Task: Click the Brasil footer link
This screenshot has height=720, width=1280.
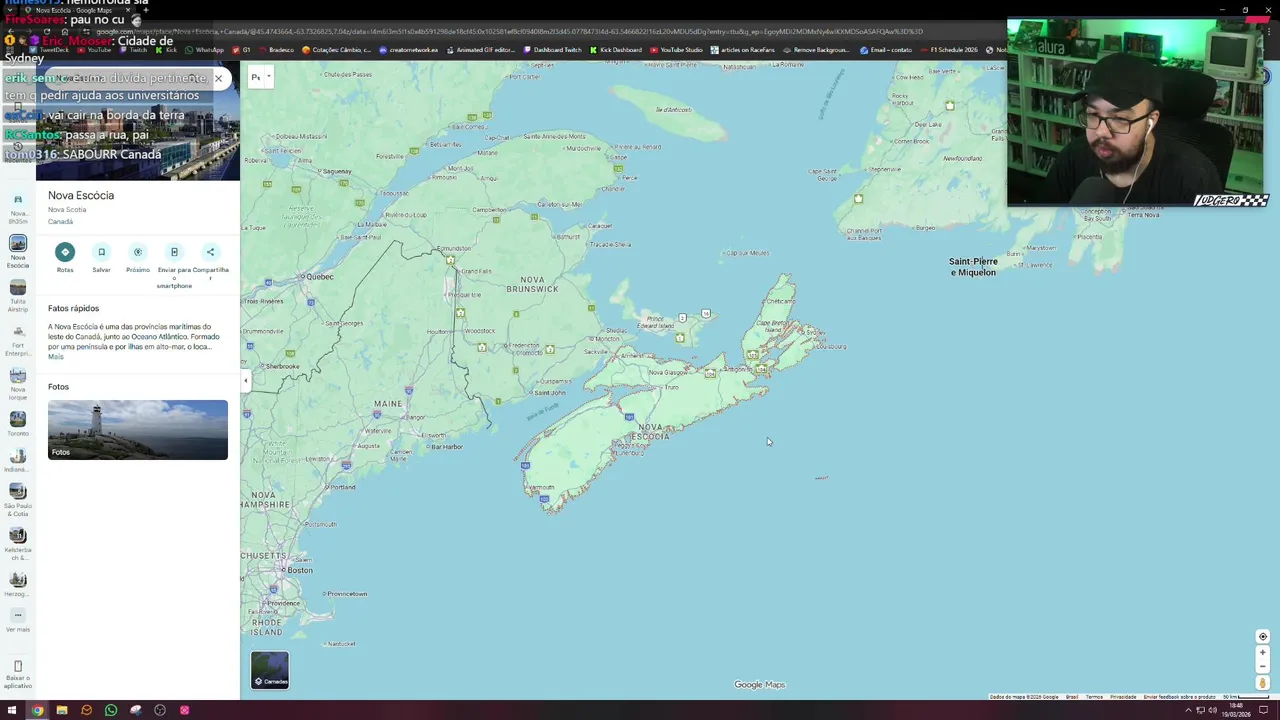Action: pyautogui.click(x=1071, y=697)
